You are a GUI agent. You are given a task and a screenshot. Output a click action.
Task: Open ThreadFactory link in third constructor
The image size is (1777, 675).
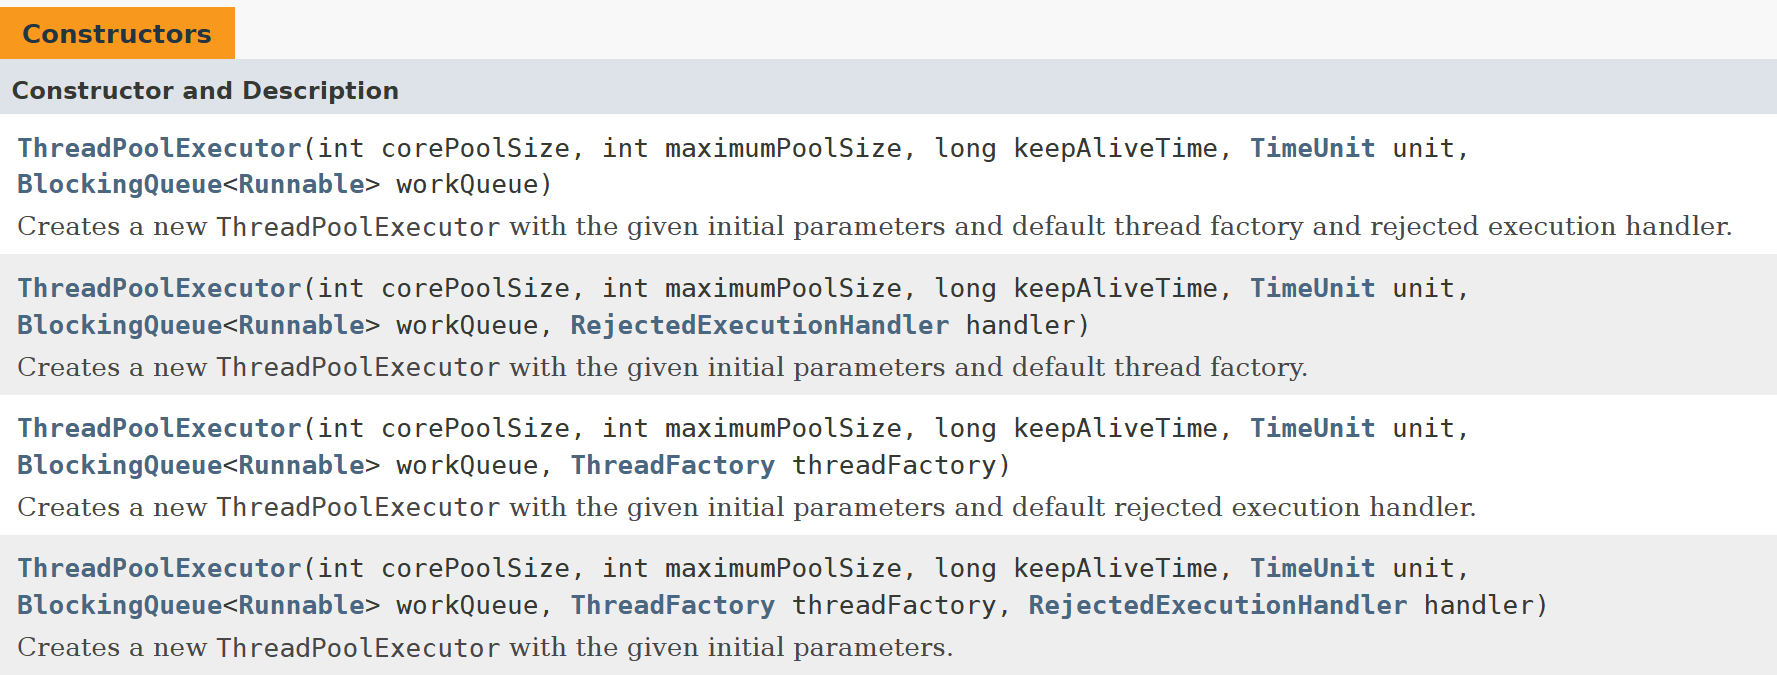click(x=673, y=465)
